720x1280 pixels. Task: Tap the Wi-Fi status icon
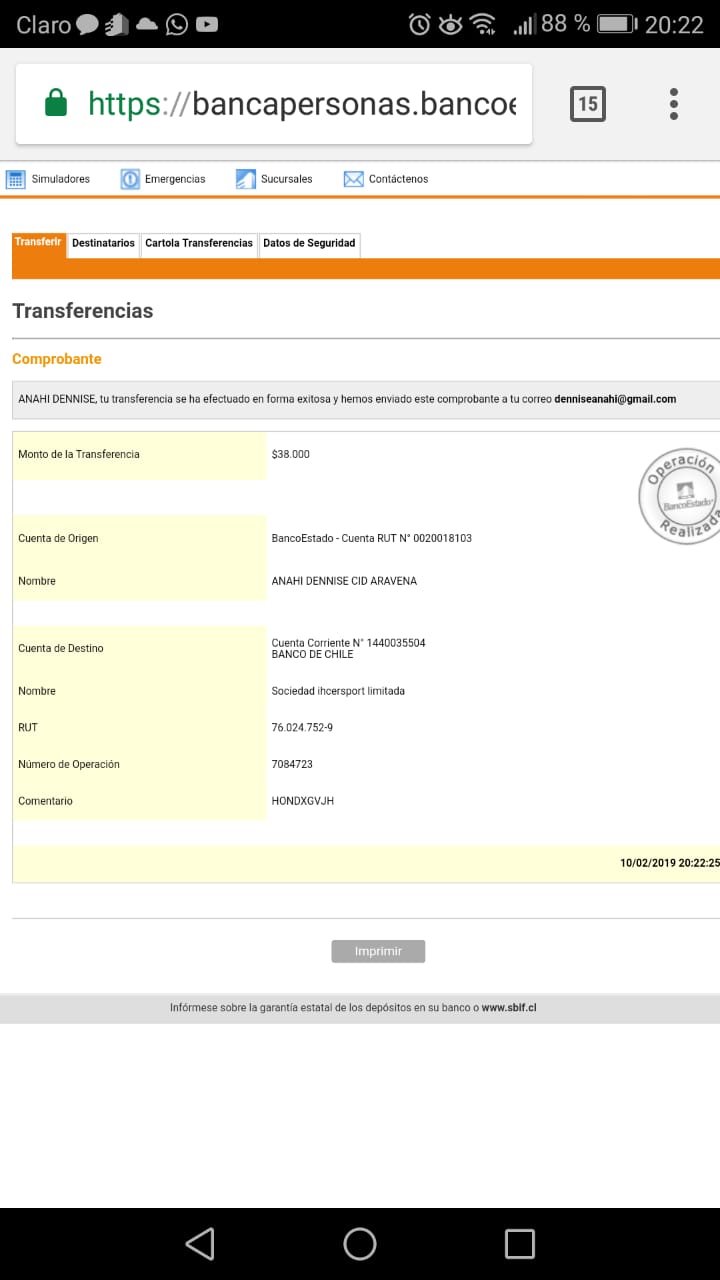click(x=483, y=24)
